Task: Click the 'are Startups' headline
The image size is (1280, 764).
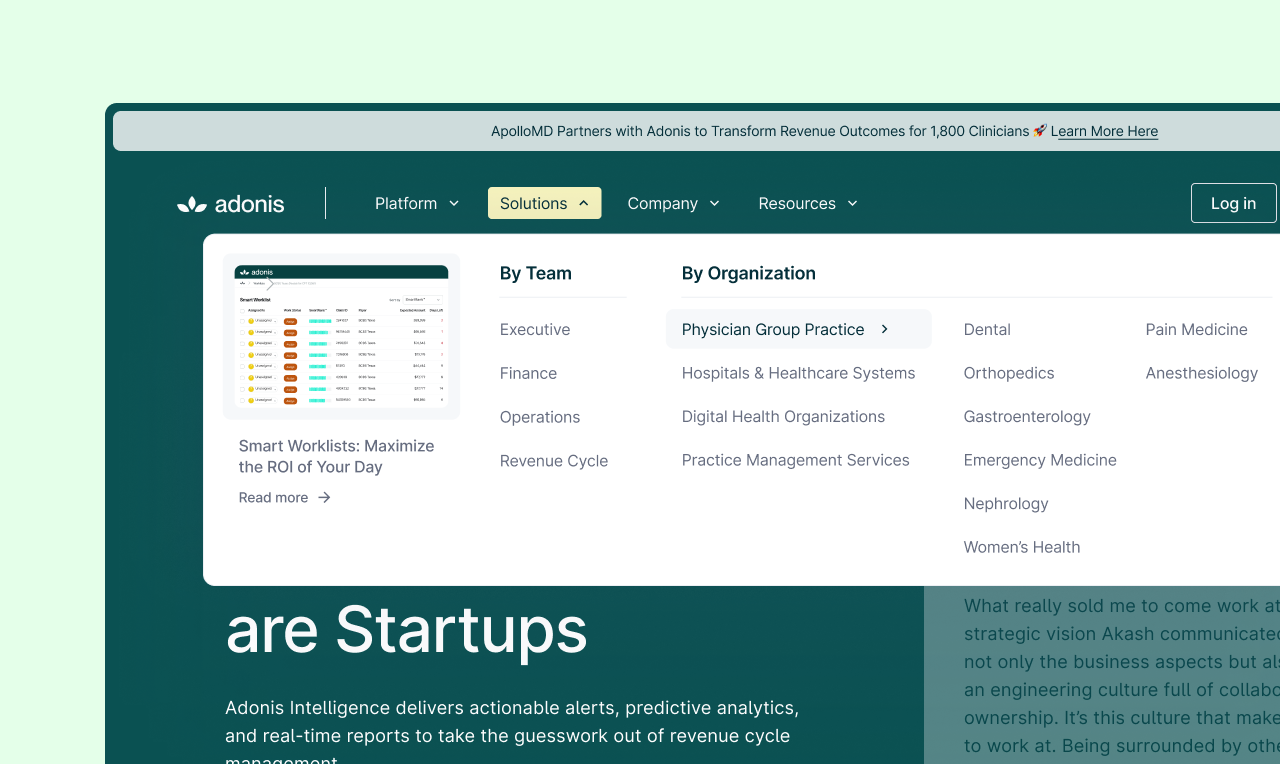Action: coord(407,629)
